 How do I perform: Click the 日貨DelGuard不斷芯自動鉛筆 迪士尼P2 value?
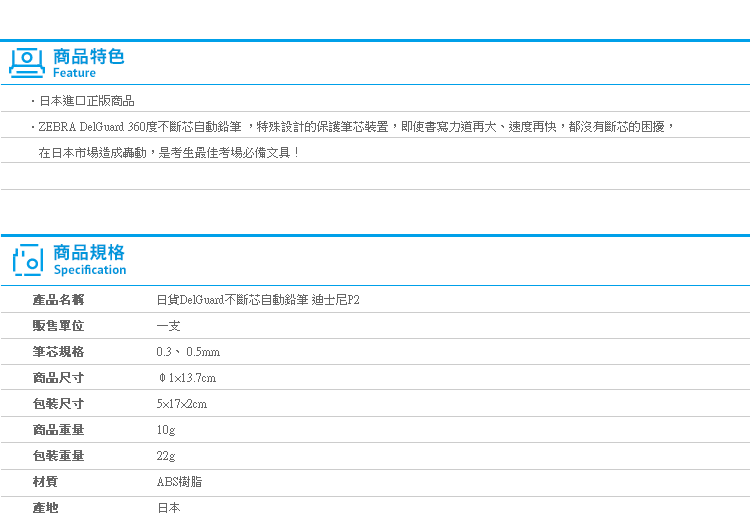click(x=258, y=300)
